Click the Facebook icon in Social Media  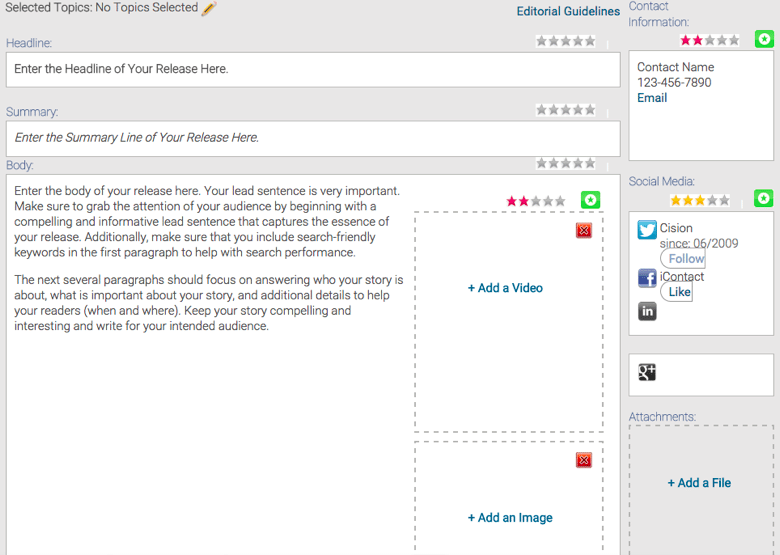coord(647,279)
